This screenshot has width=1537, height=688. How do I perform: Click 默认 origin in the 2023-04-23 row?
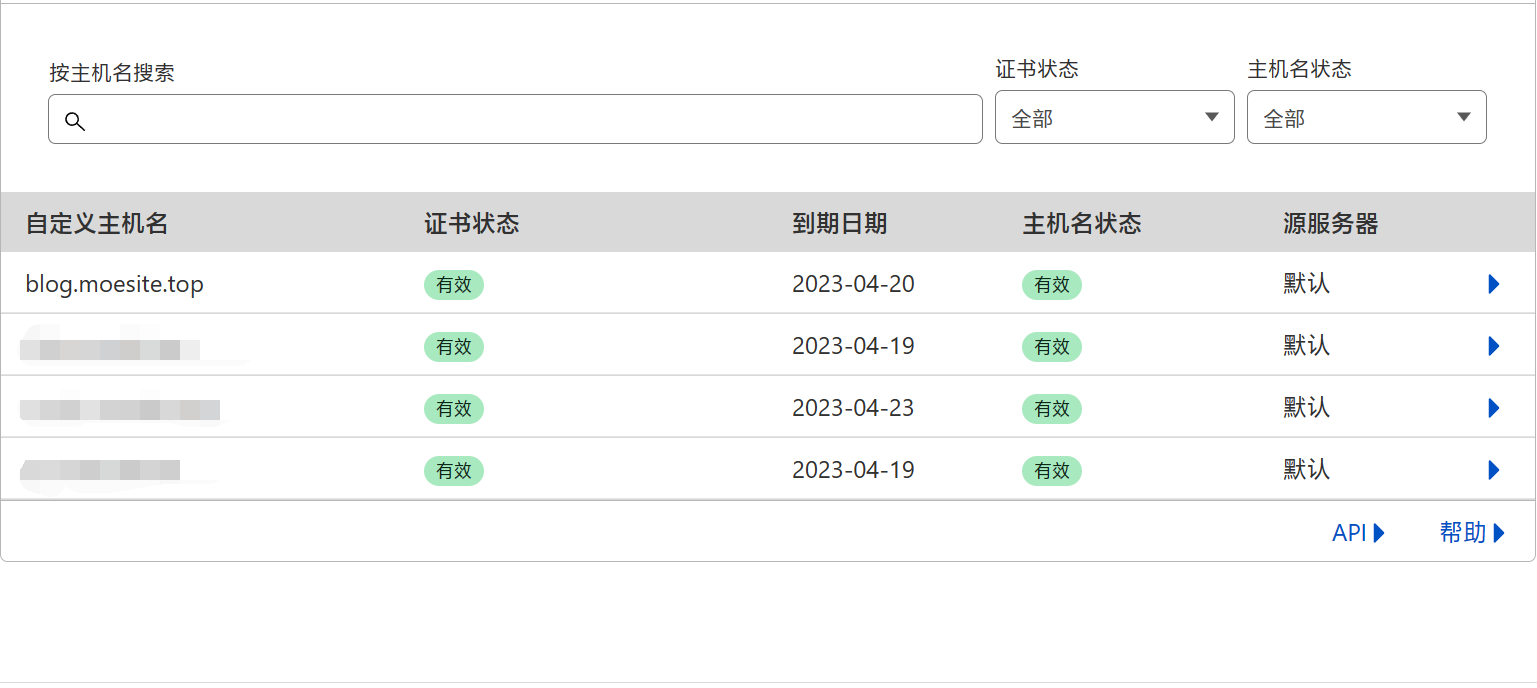pos(1307,408)
